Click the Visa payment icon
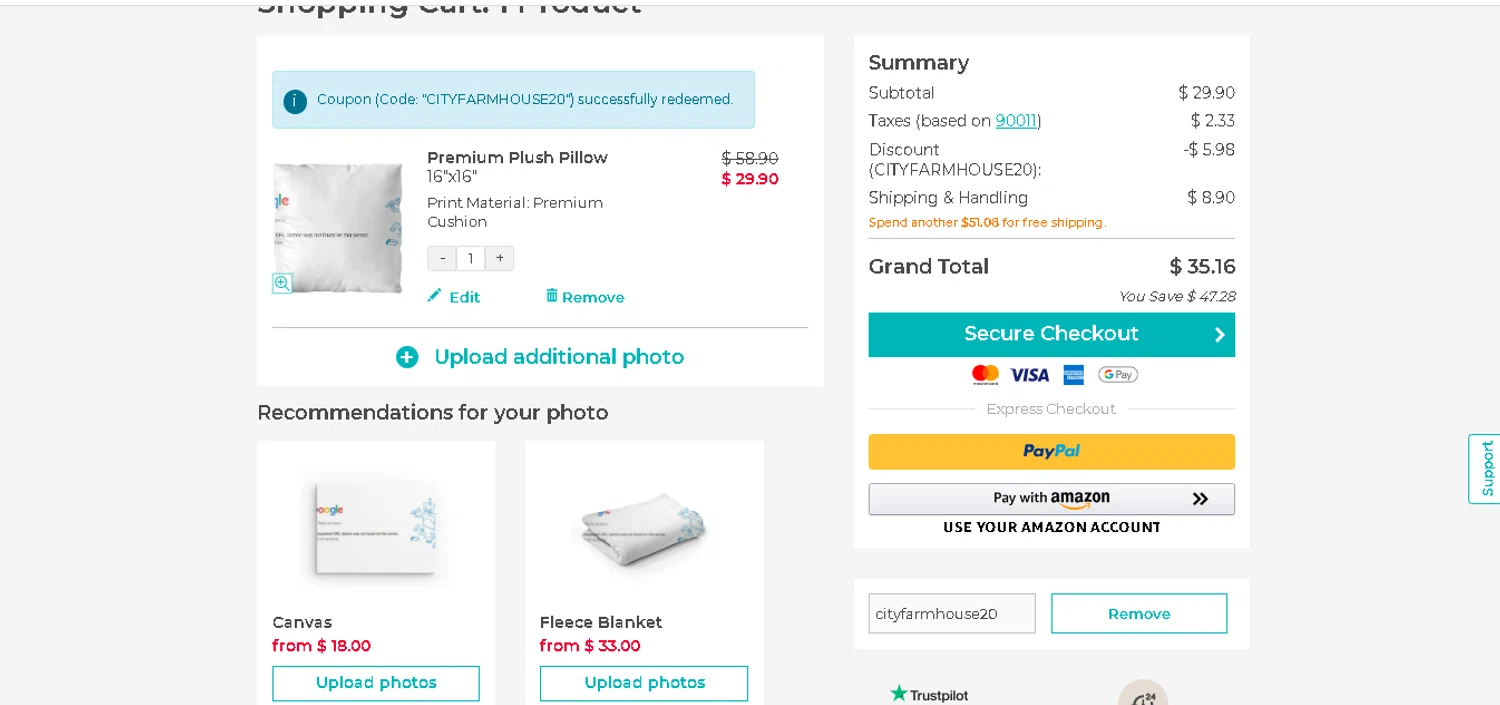 [1029, 375]
